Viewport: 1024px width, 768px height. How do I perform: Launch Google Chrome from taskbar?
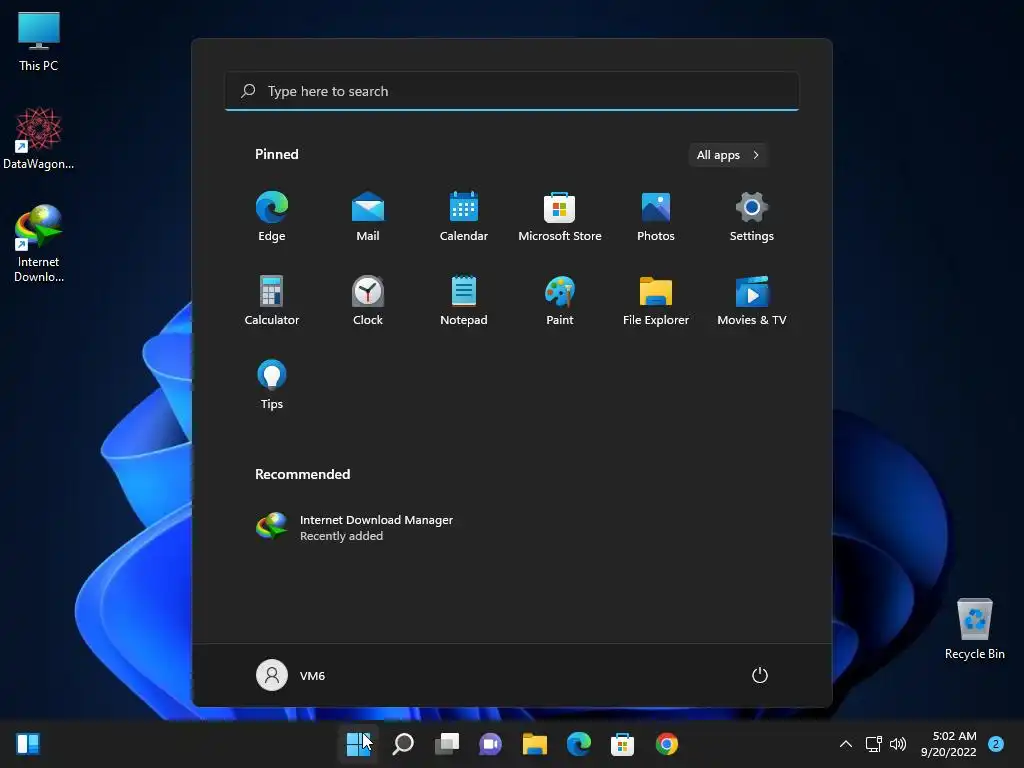click(666, 744)
